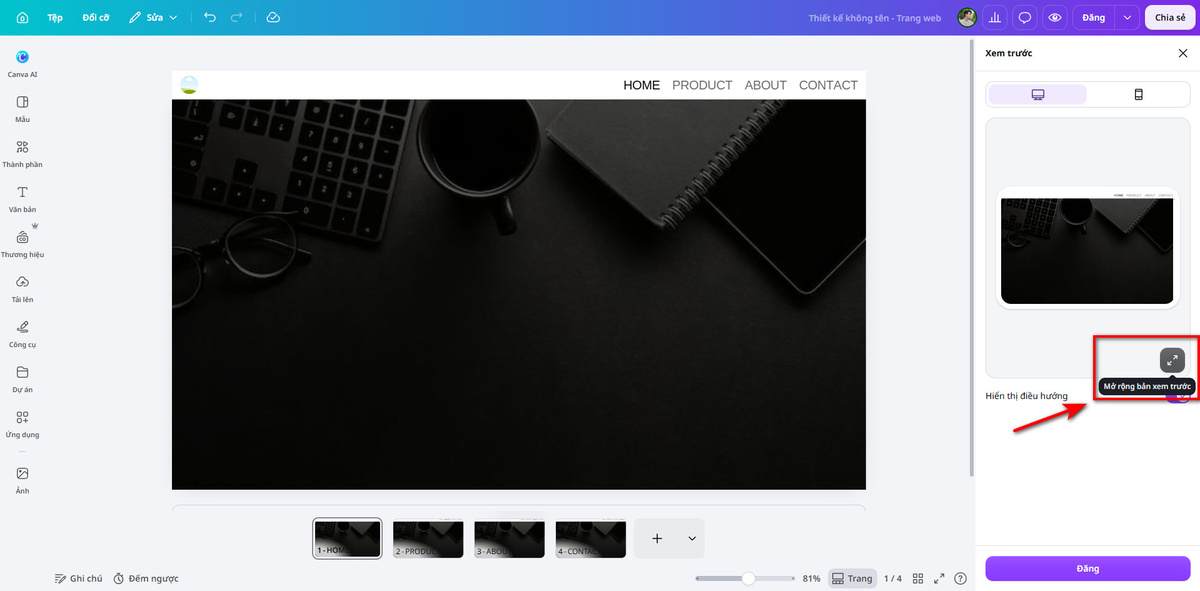Click the design title Thiết kế không tên
This screenshot has width=1200, height=591.
click(875, 18)
